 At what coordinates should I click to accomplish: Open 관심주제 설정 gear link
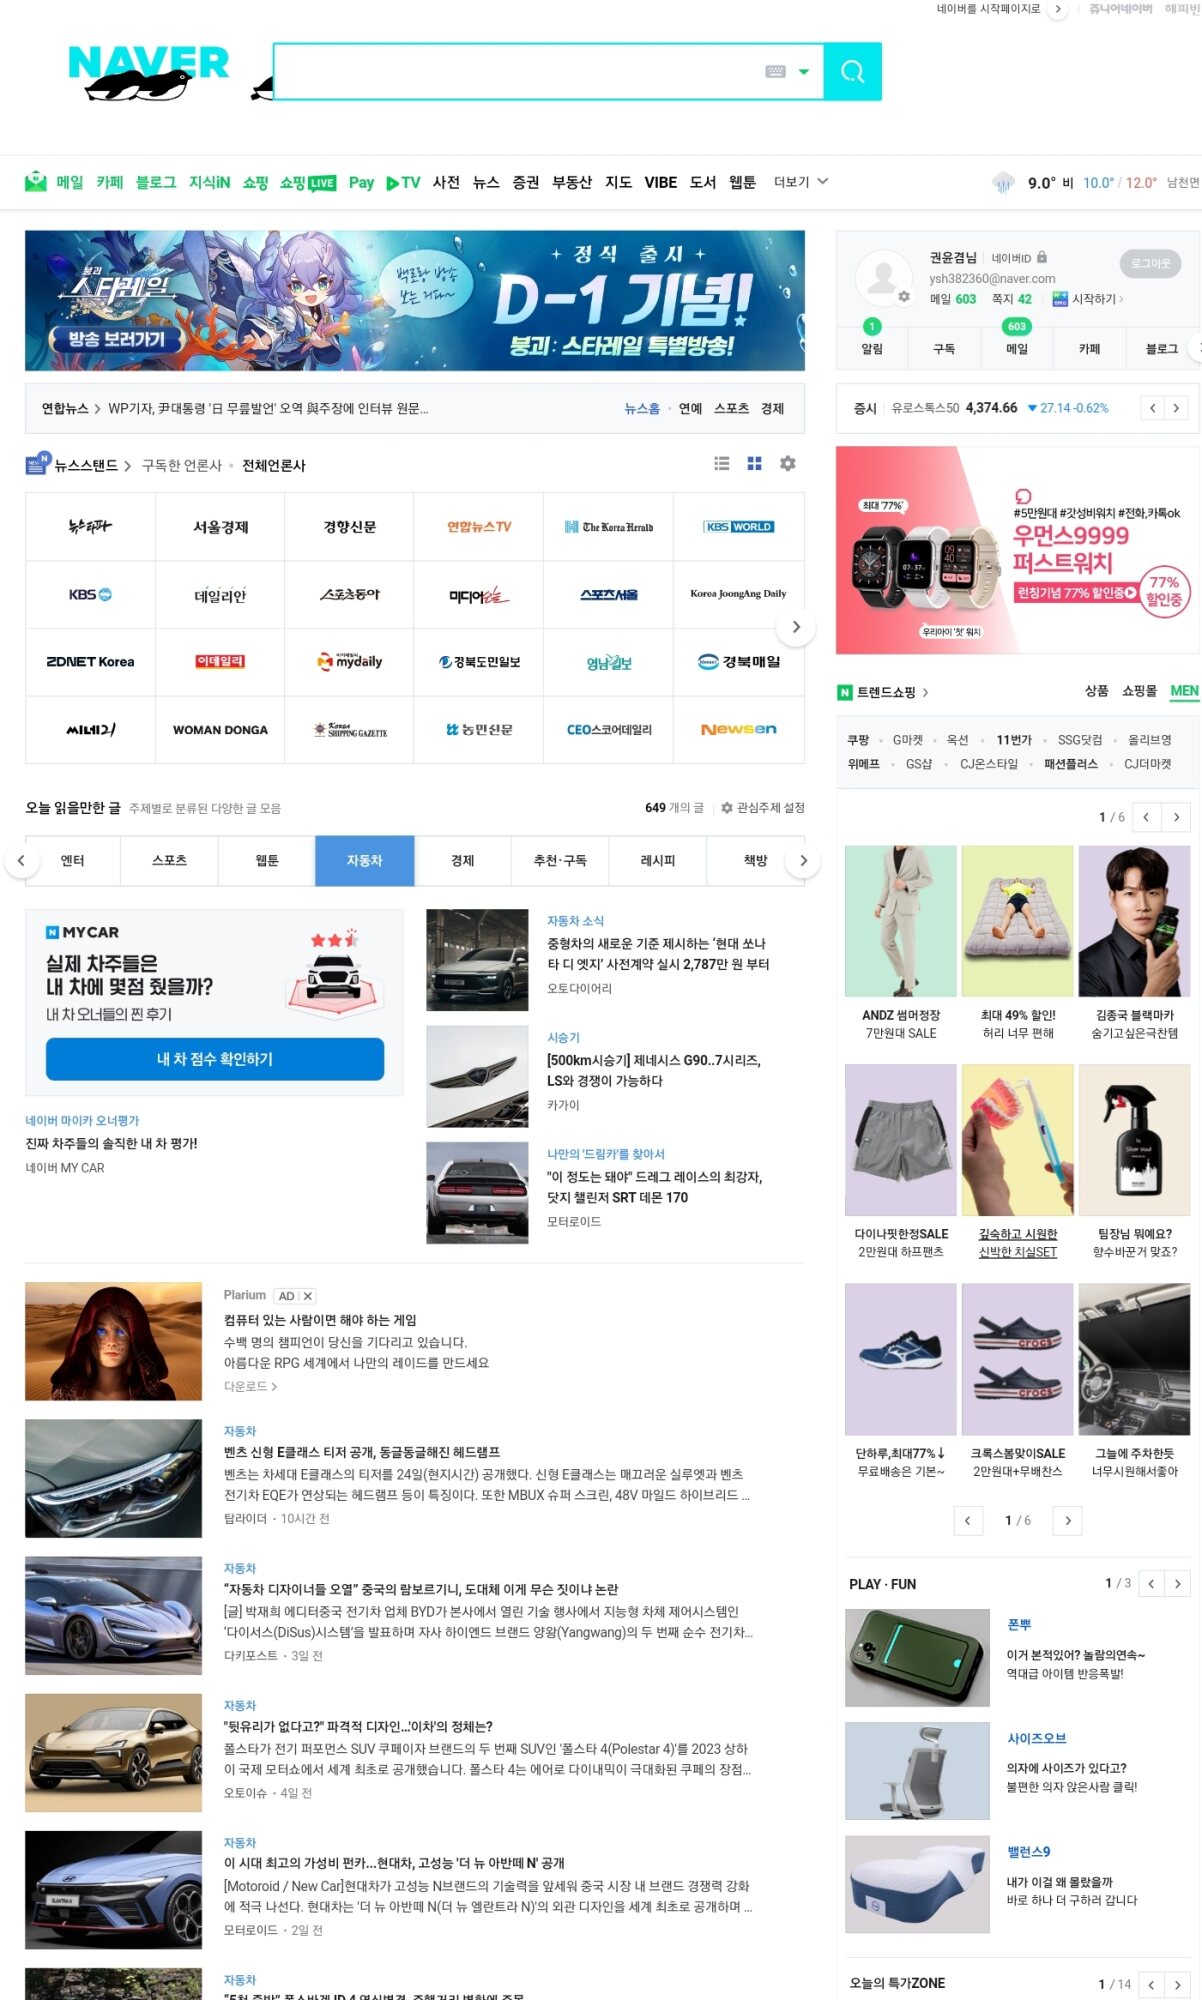(763, 807)
